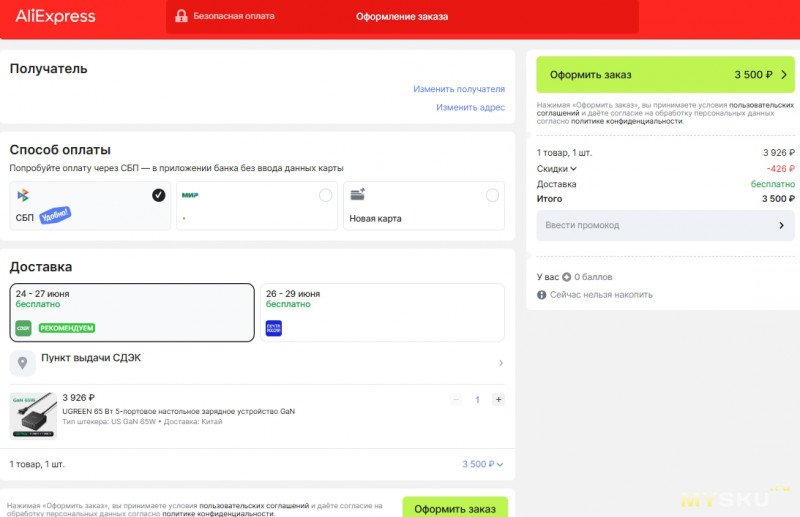Increase item quantity with plus button
This screenshot has width=800, height=517.
pos(498,400)
